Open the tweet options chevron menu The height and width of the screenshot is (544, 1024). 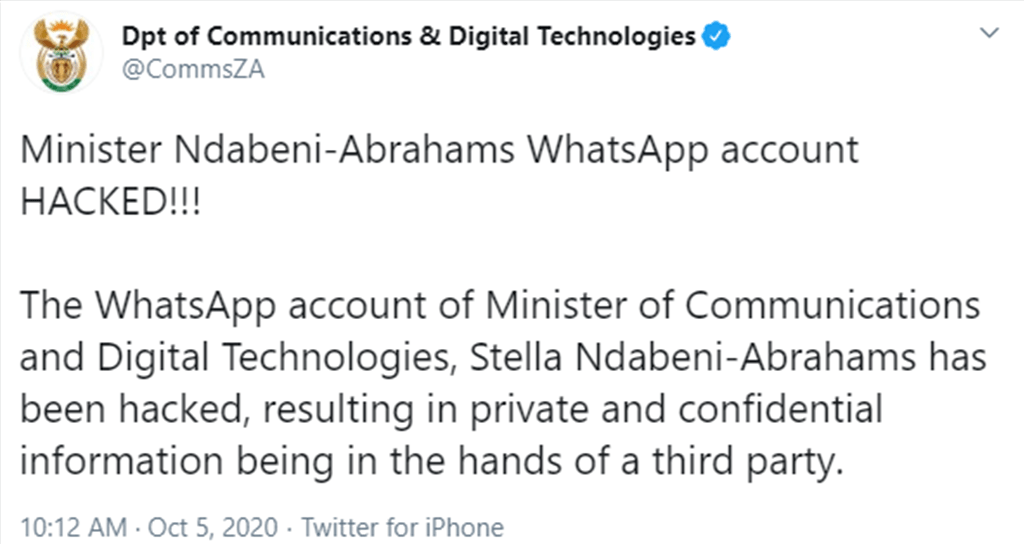coord(990,34)
